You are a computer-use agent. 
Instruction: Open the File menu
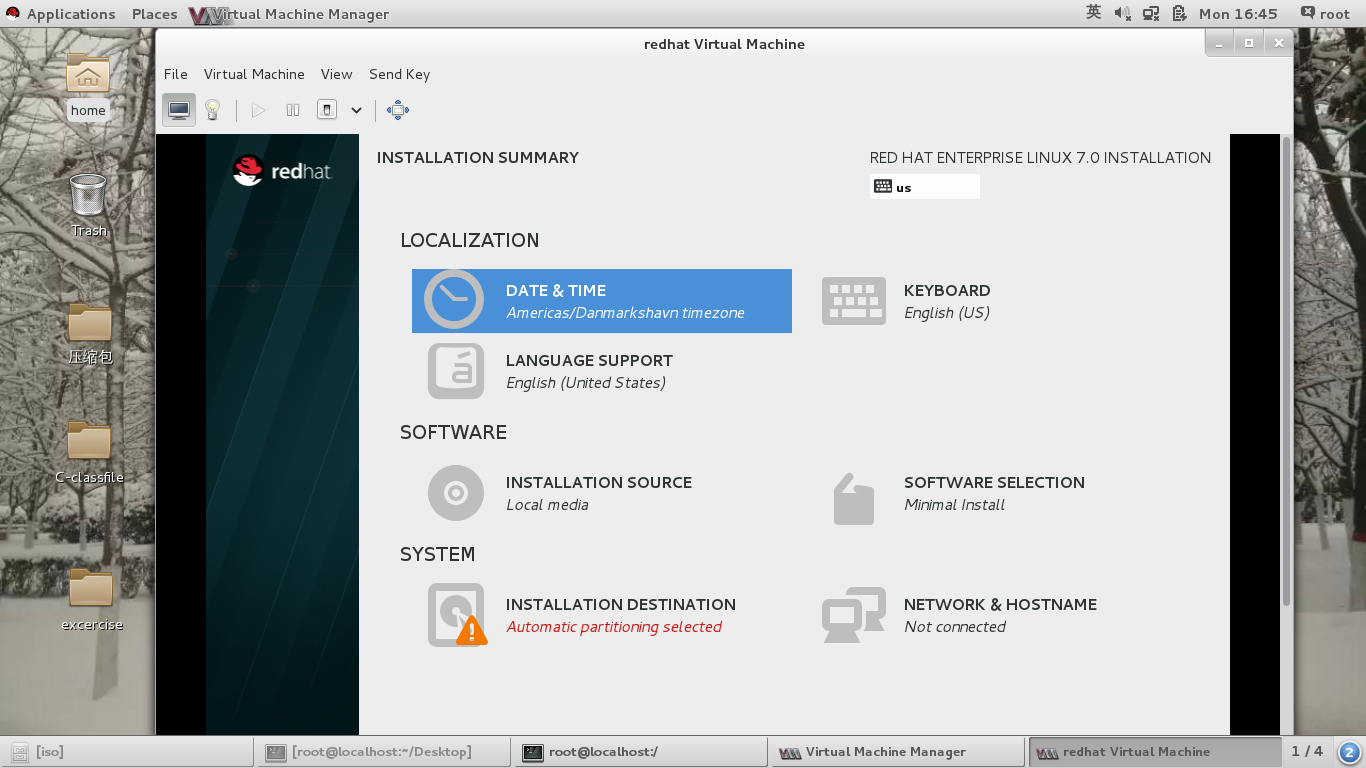176,74
